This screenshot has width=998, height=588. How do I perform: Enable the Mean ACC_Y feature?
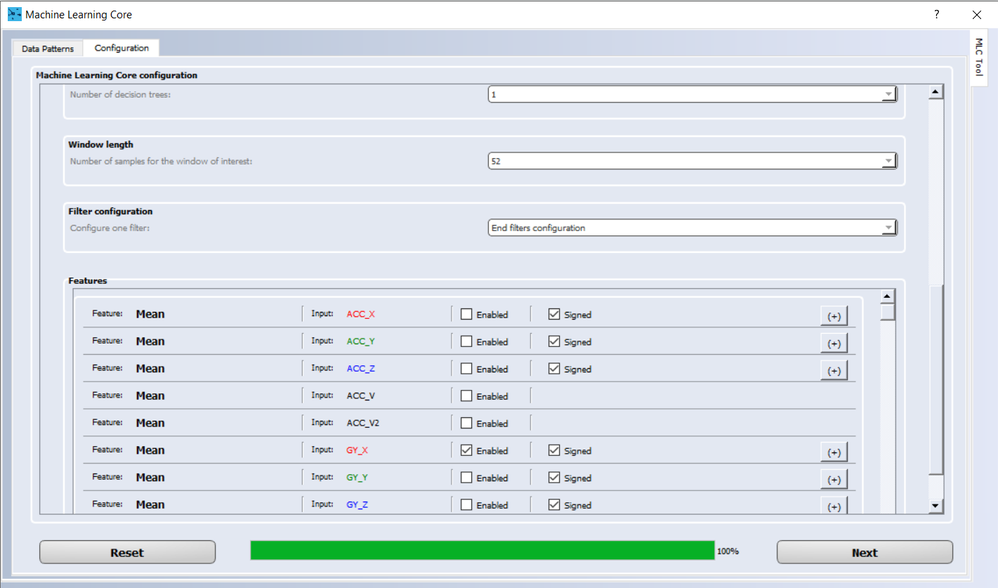(467, 342)
